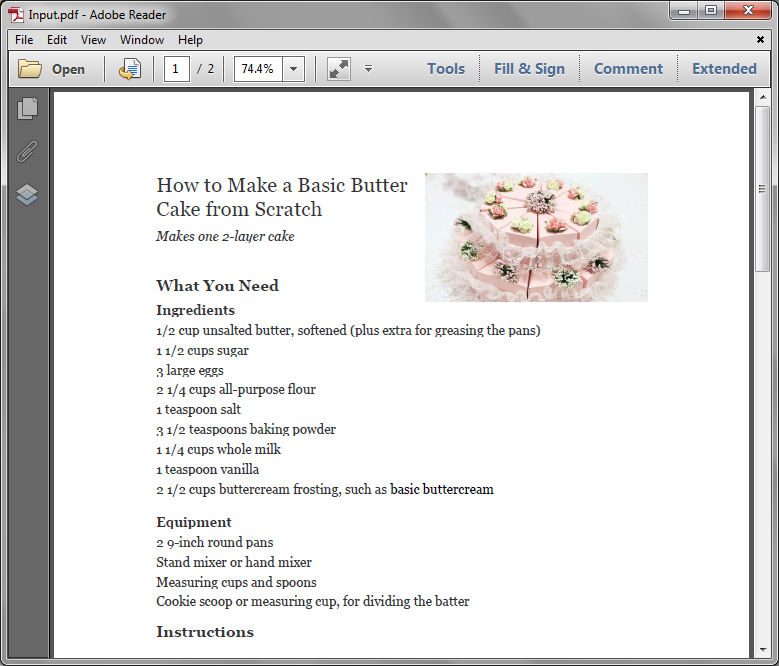This screenshot has width=779, height=666.
Task: Click the '1/2 cup unsalted butter' line
Action: tap(348, 331)
